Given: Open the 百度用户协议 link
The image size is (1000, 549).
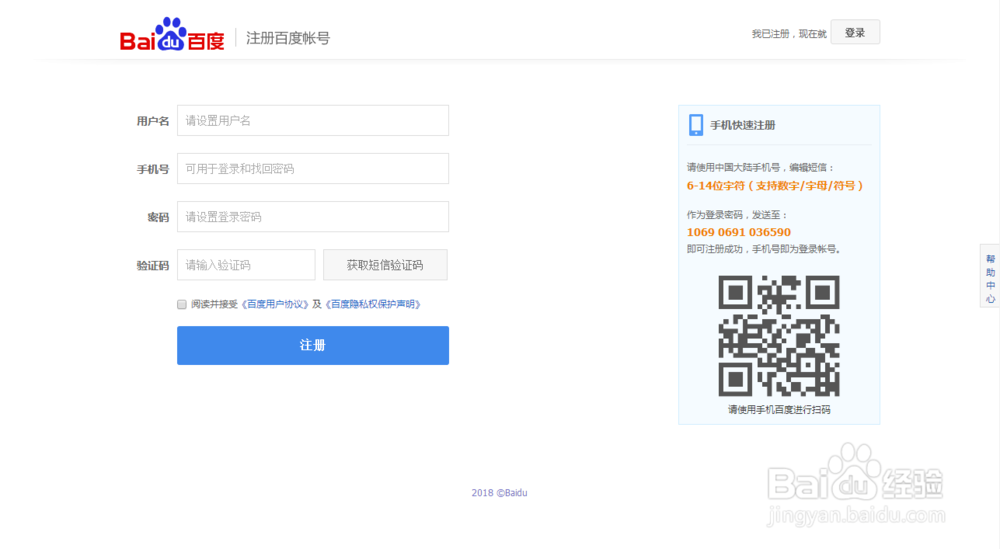Looking at the screenshot, I should 275,304.
